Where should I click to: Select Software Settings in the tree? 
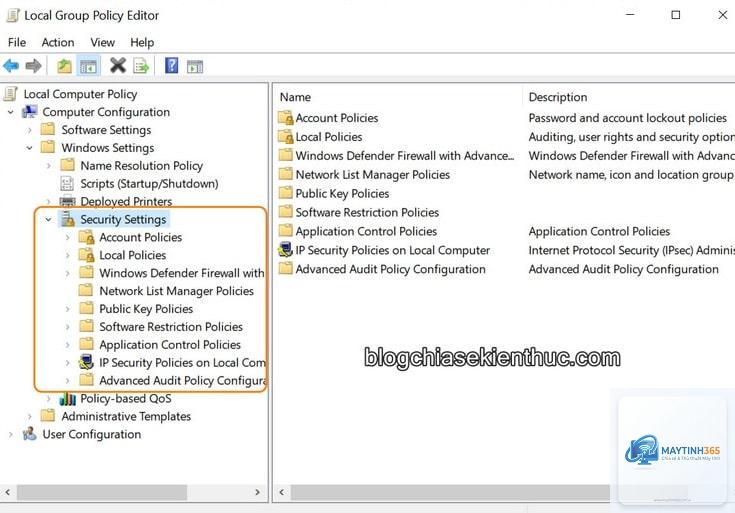click(106, 130)
